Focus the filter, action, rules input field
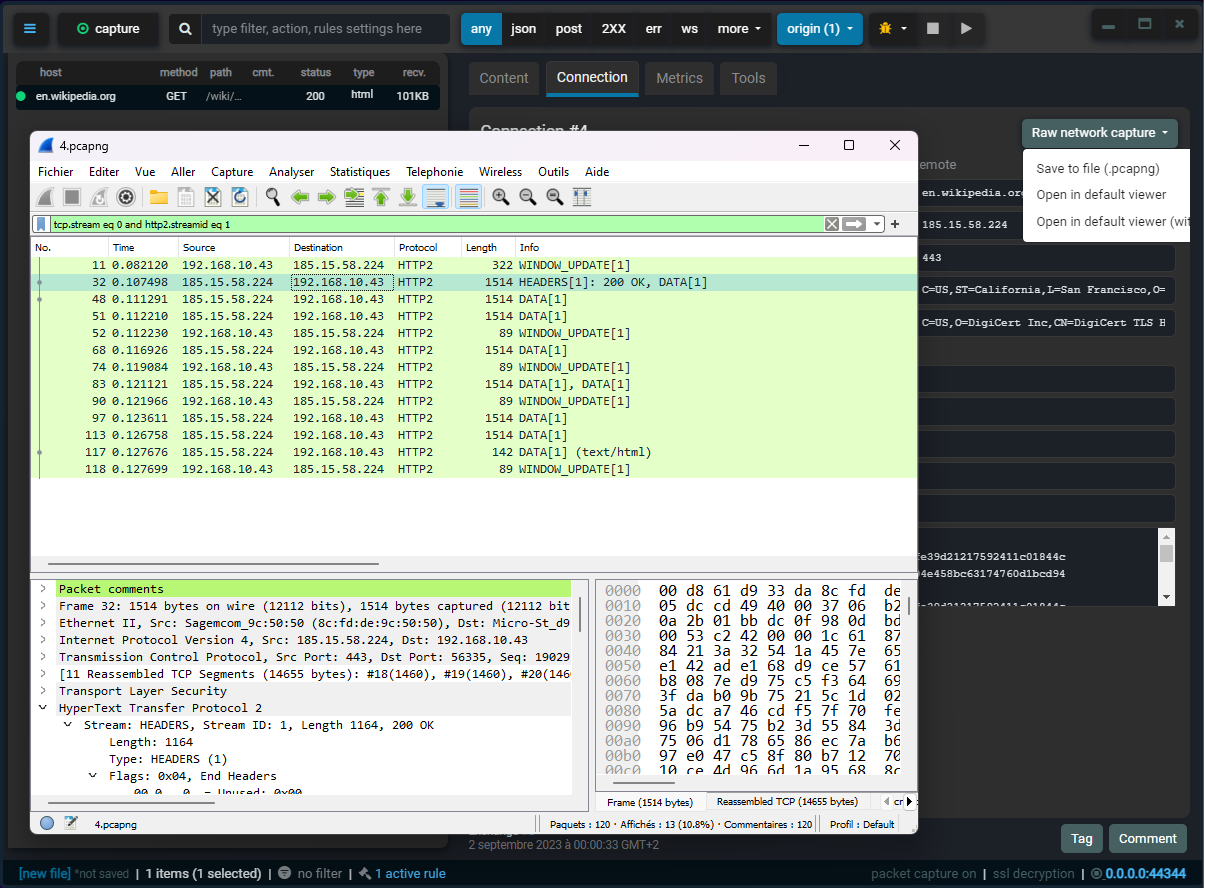This screenshot has width=1205, height=888. coord(326,29)
